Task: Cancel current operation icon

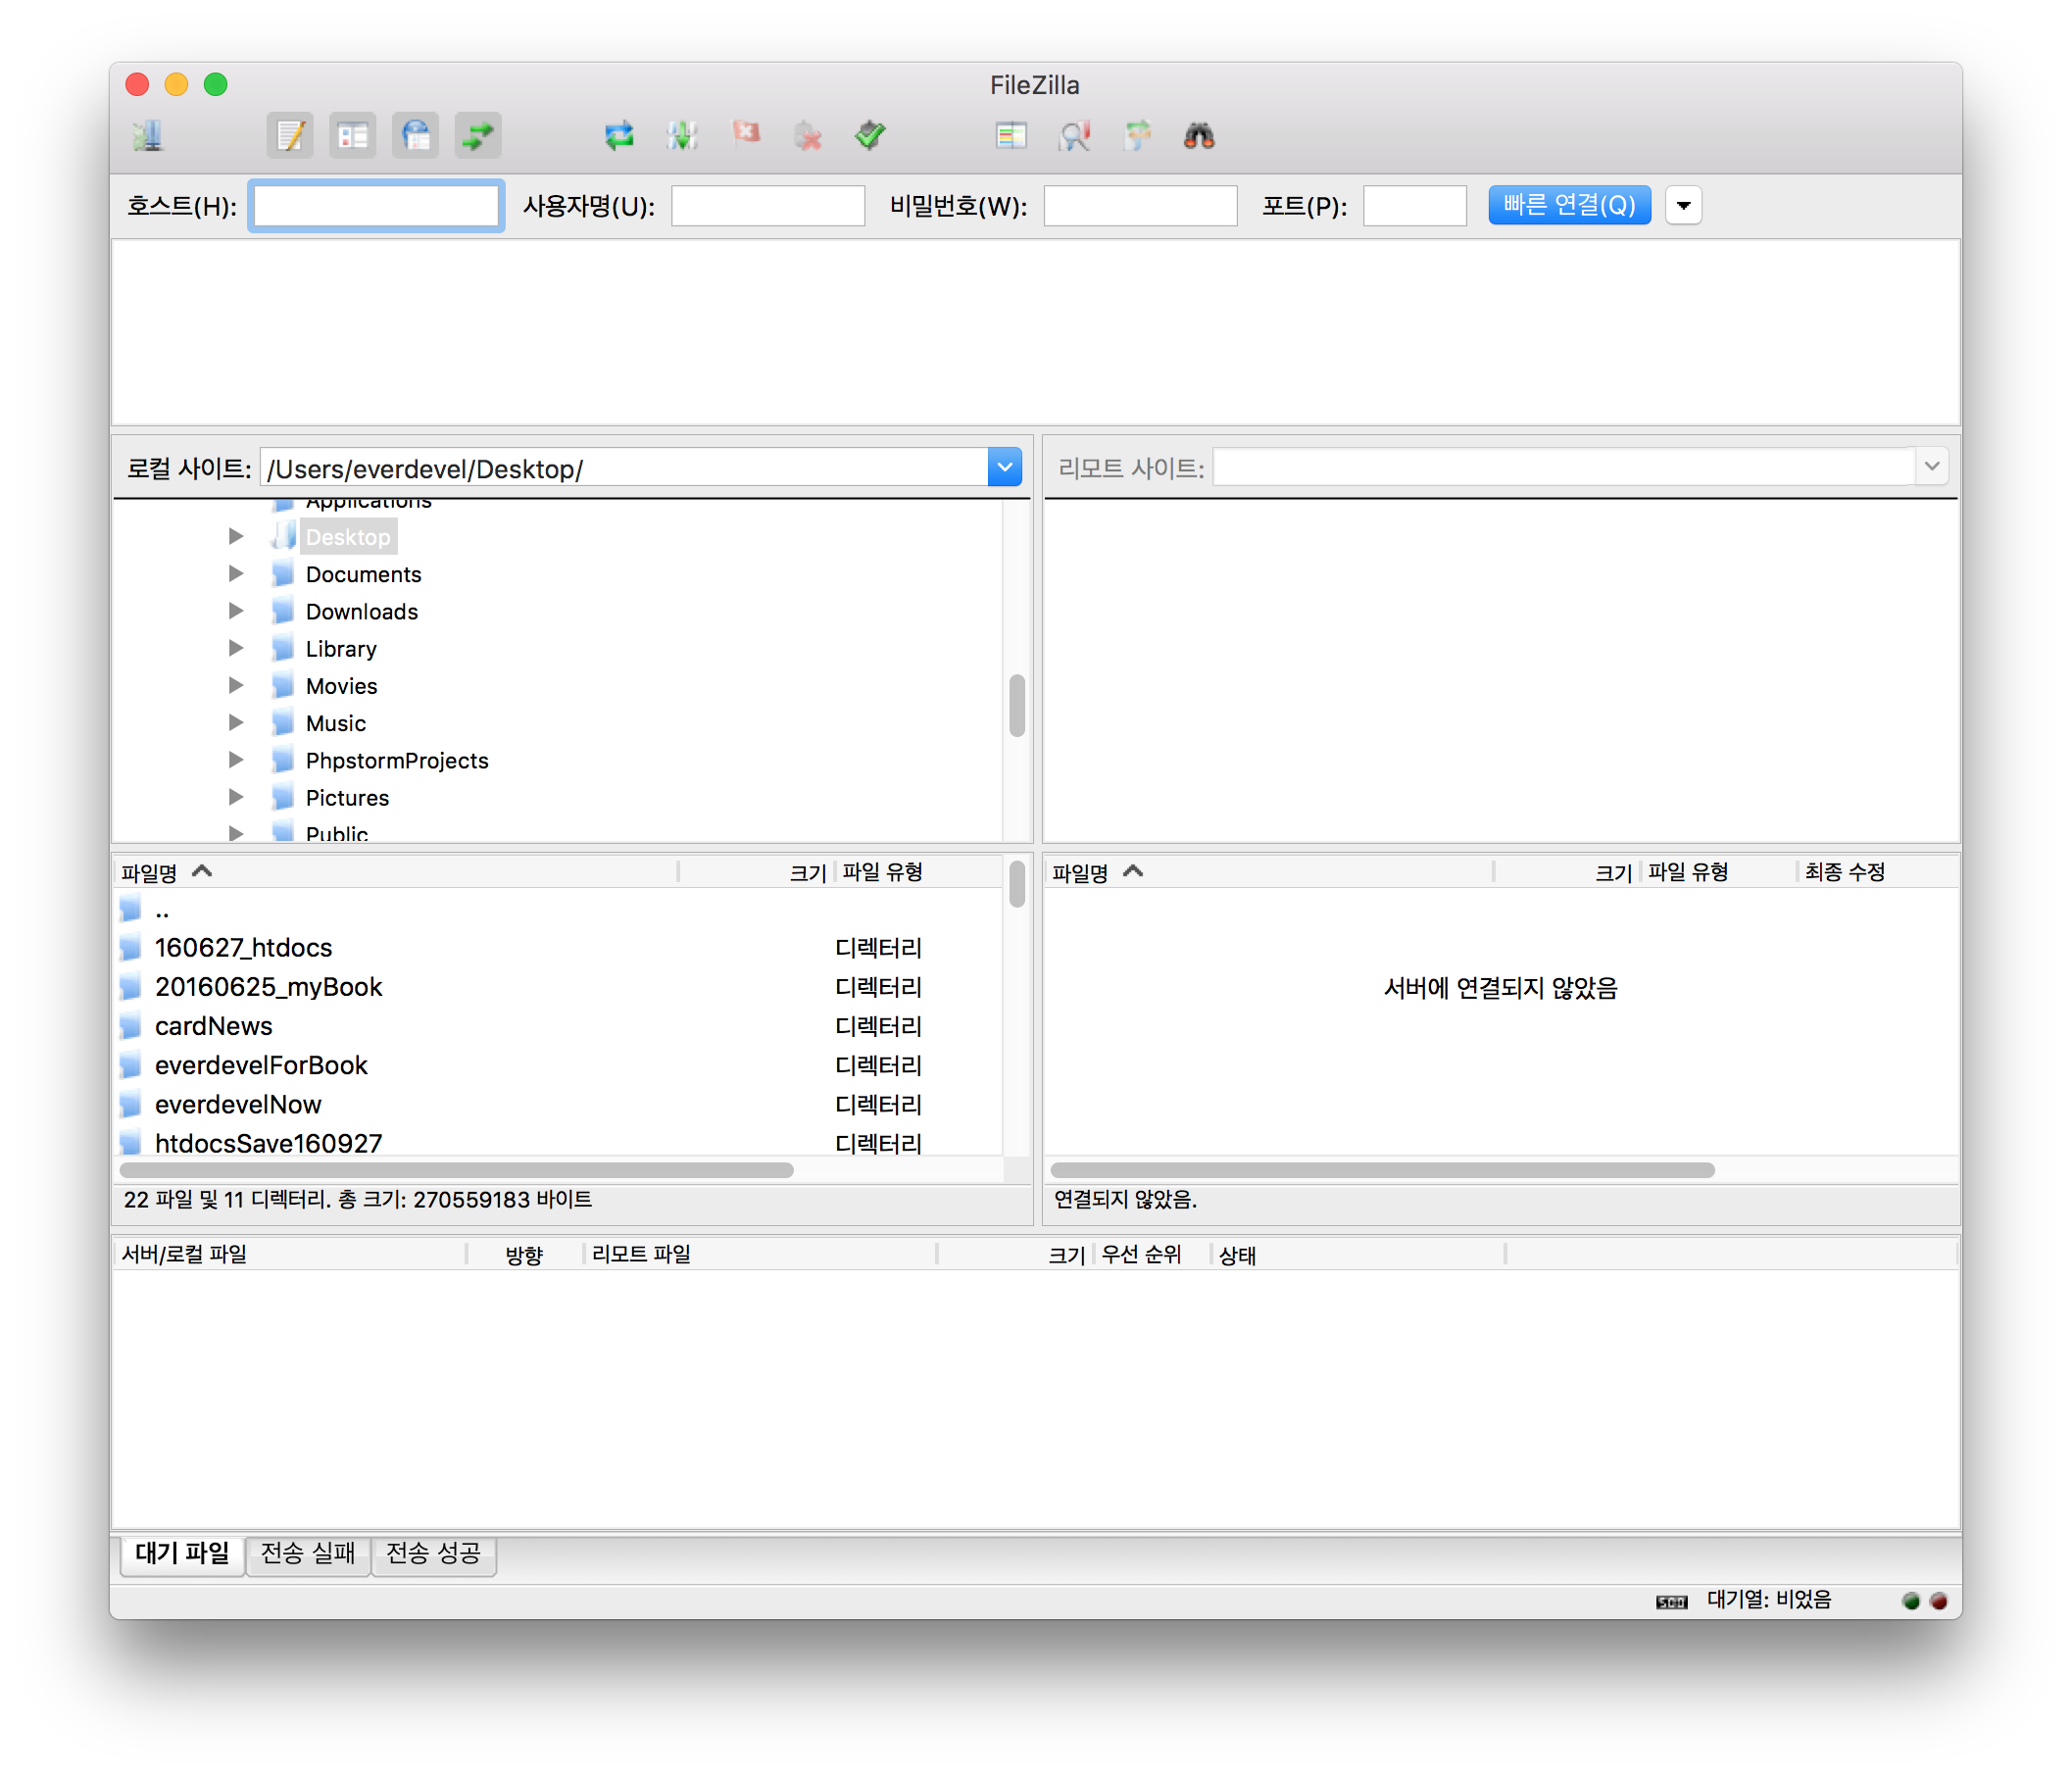Action: click(x=746, y=136)
